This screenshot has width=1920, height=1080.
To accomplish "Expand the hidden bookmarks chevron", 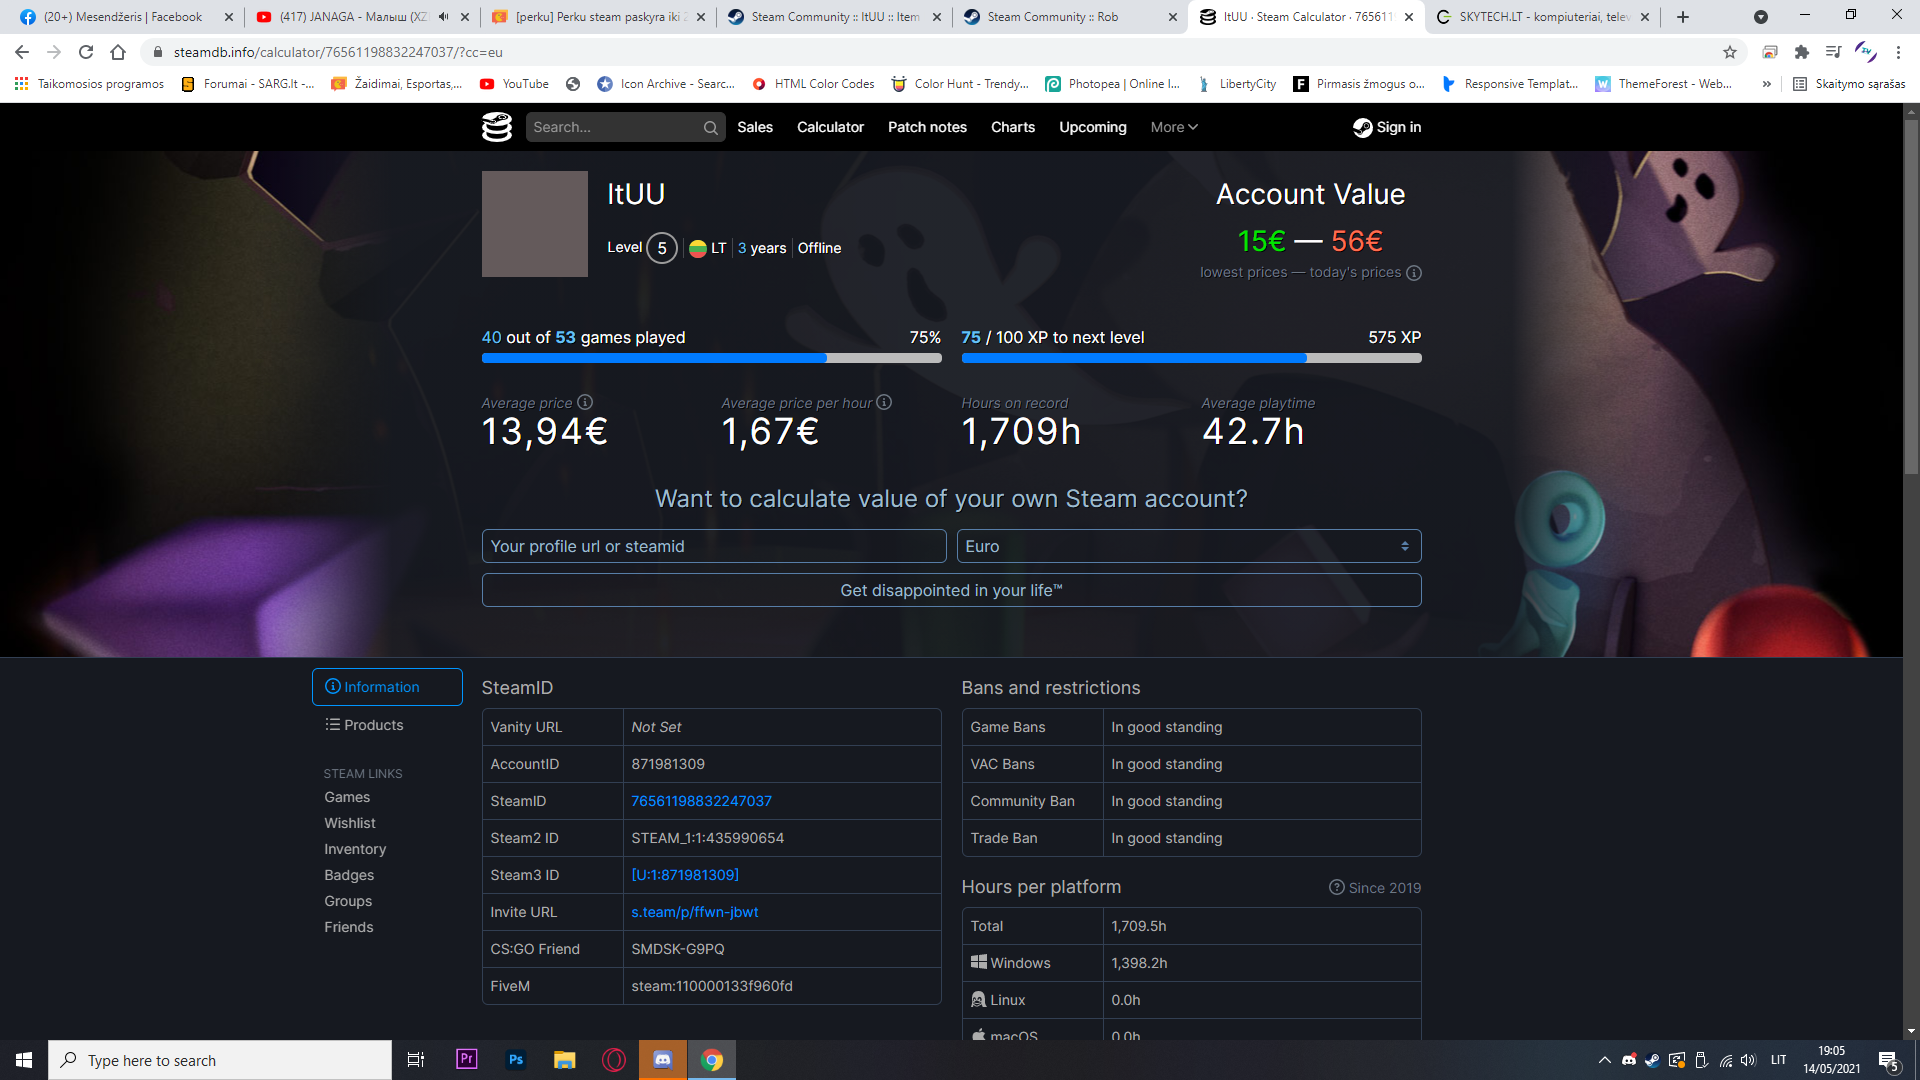I will [1767, 84].
